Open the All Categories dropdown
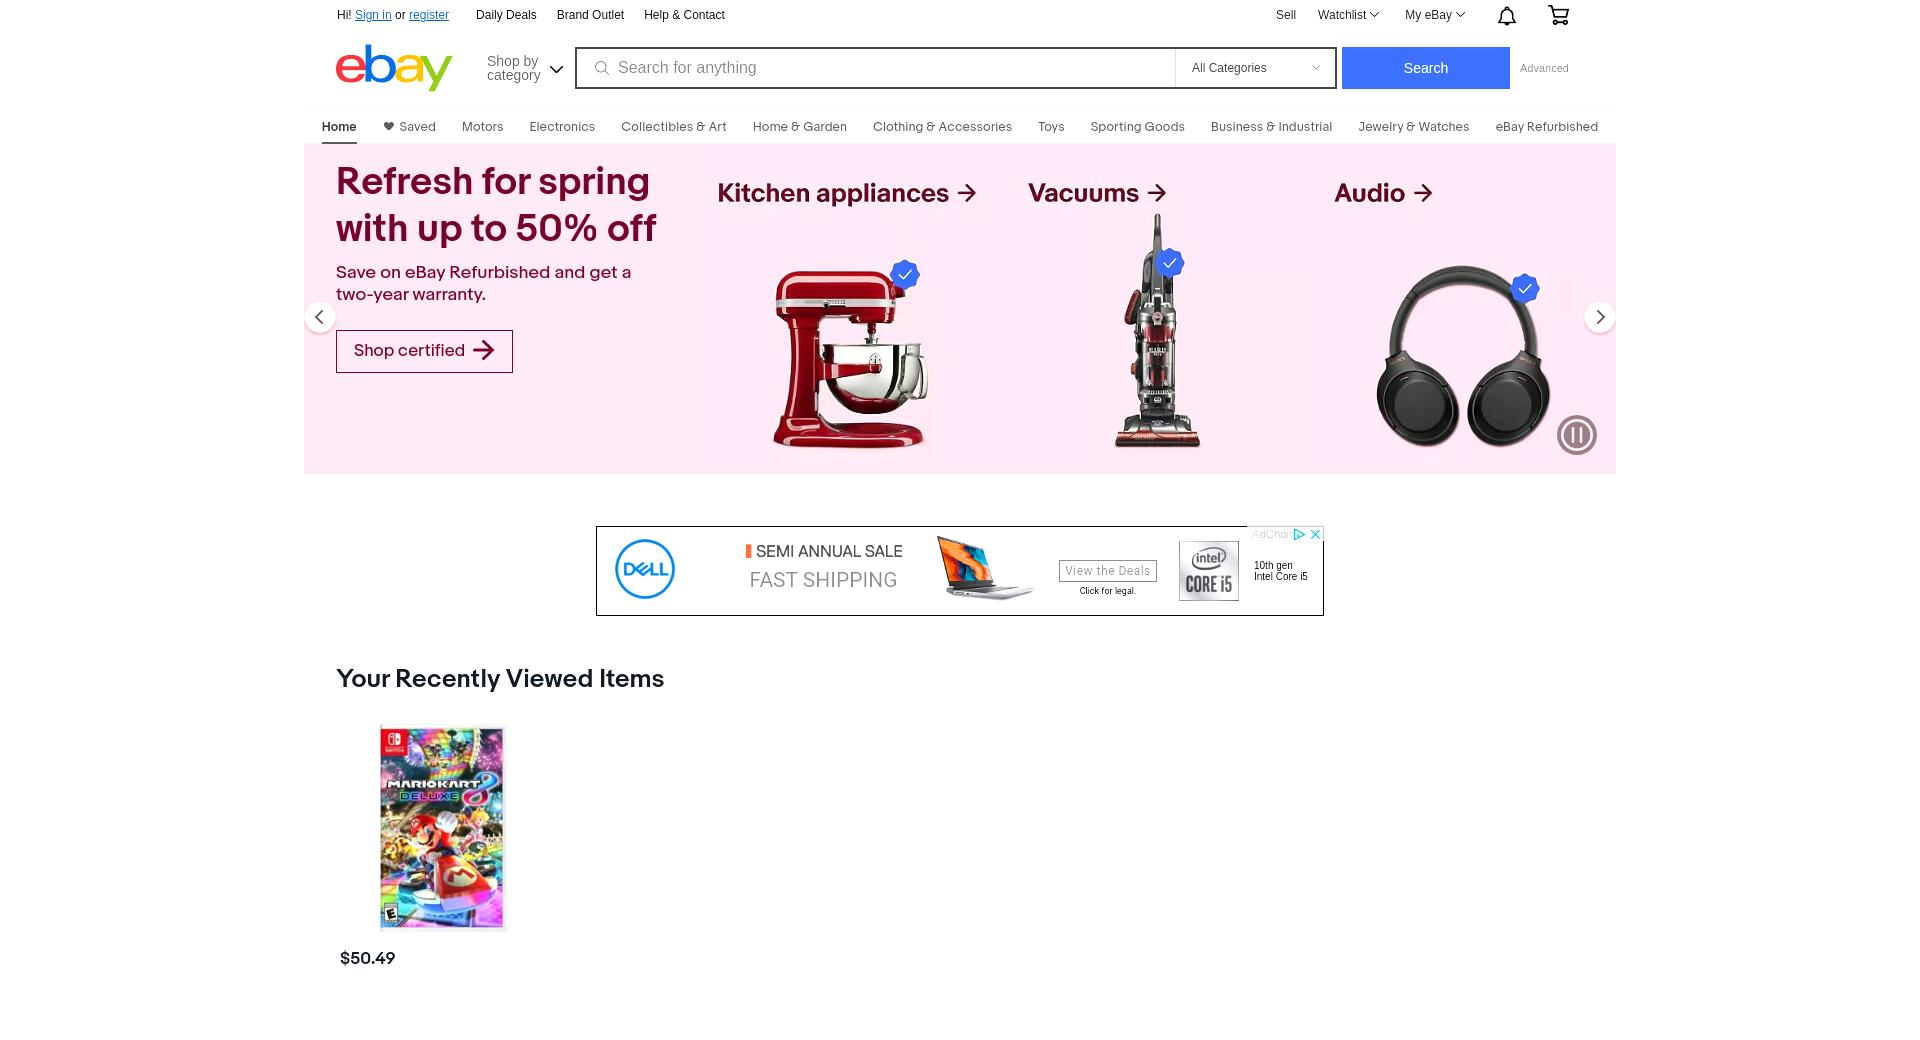Image resolution: width=1920 pixels, height=1040 pixels. [1255, 68]
